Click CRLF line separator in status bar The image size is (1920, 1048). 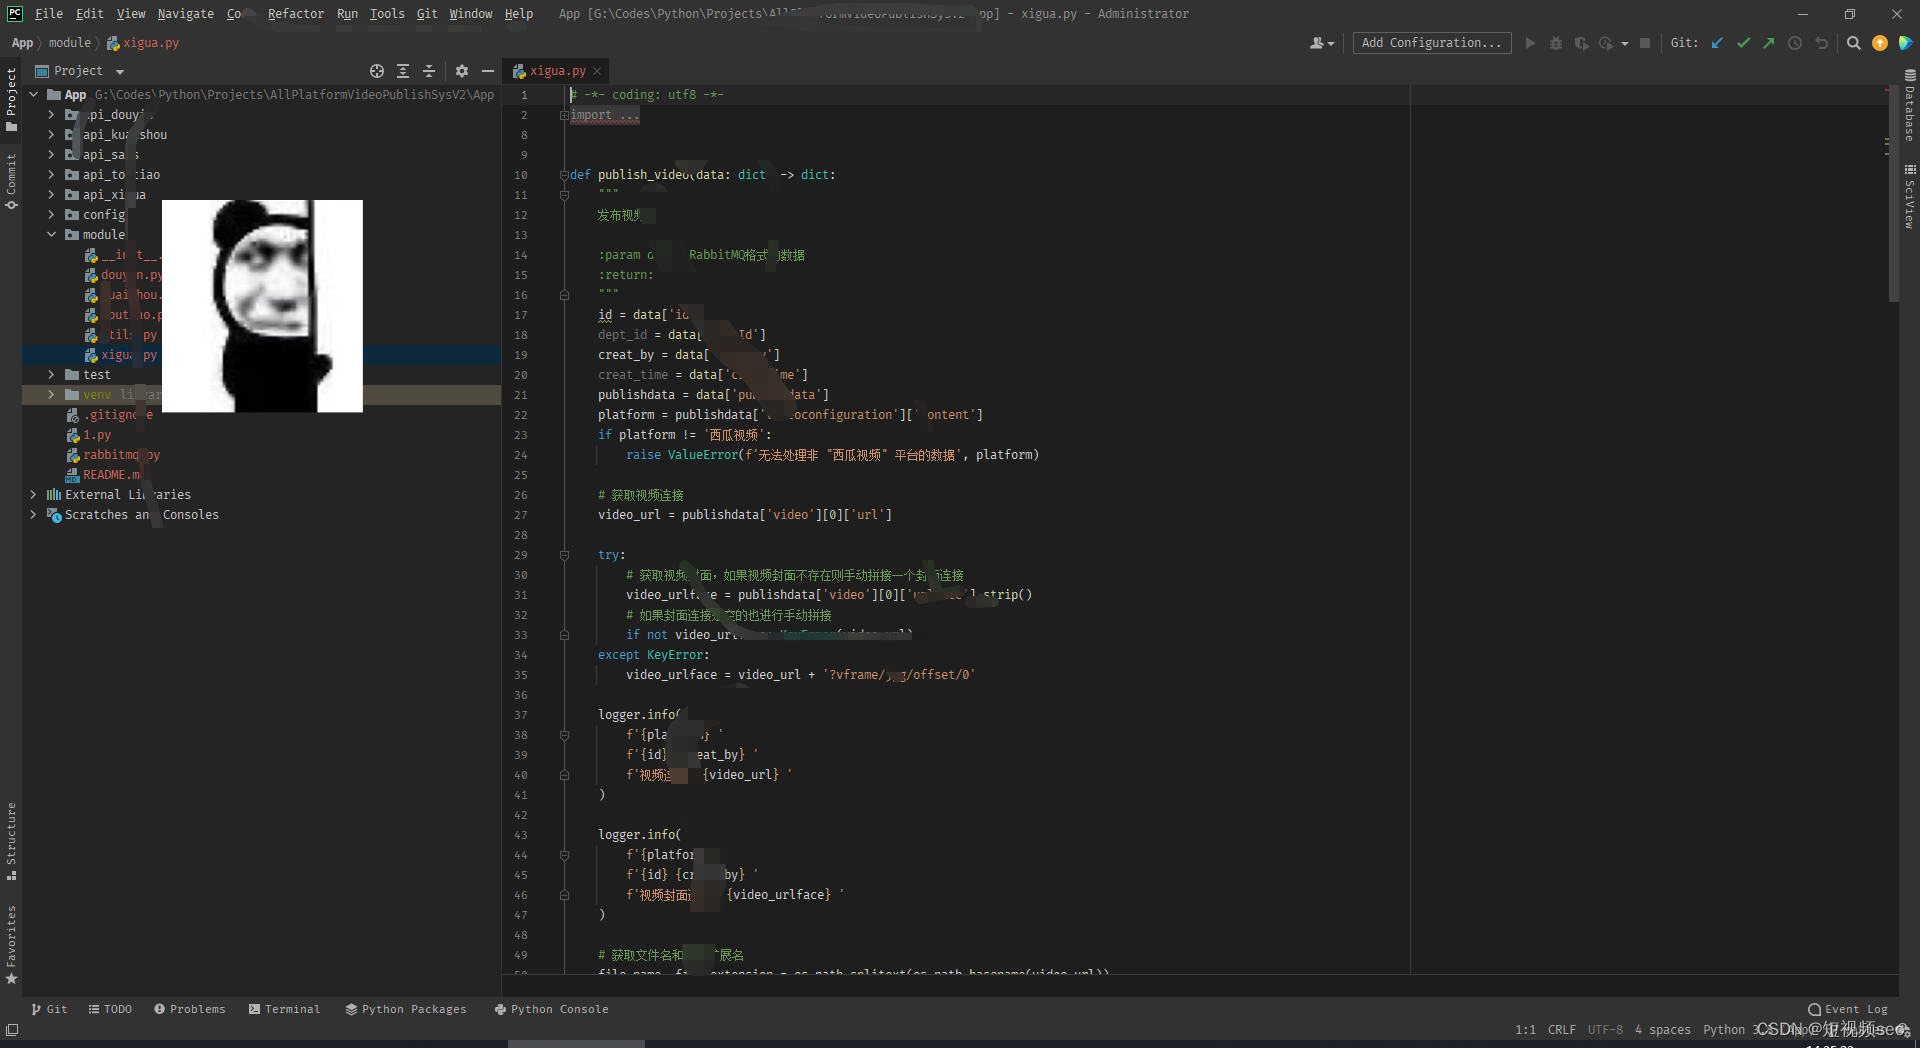coord(1561,1030)
